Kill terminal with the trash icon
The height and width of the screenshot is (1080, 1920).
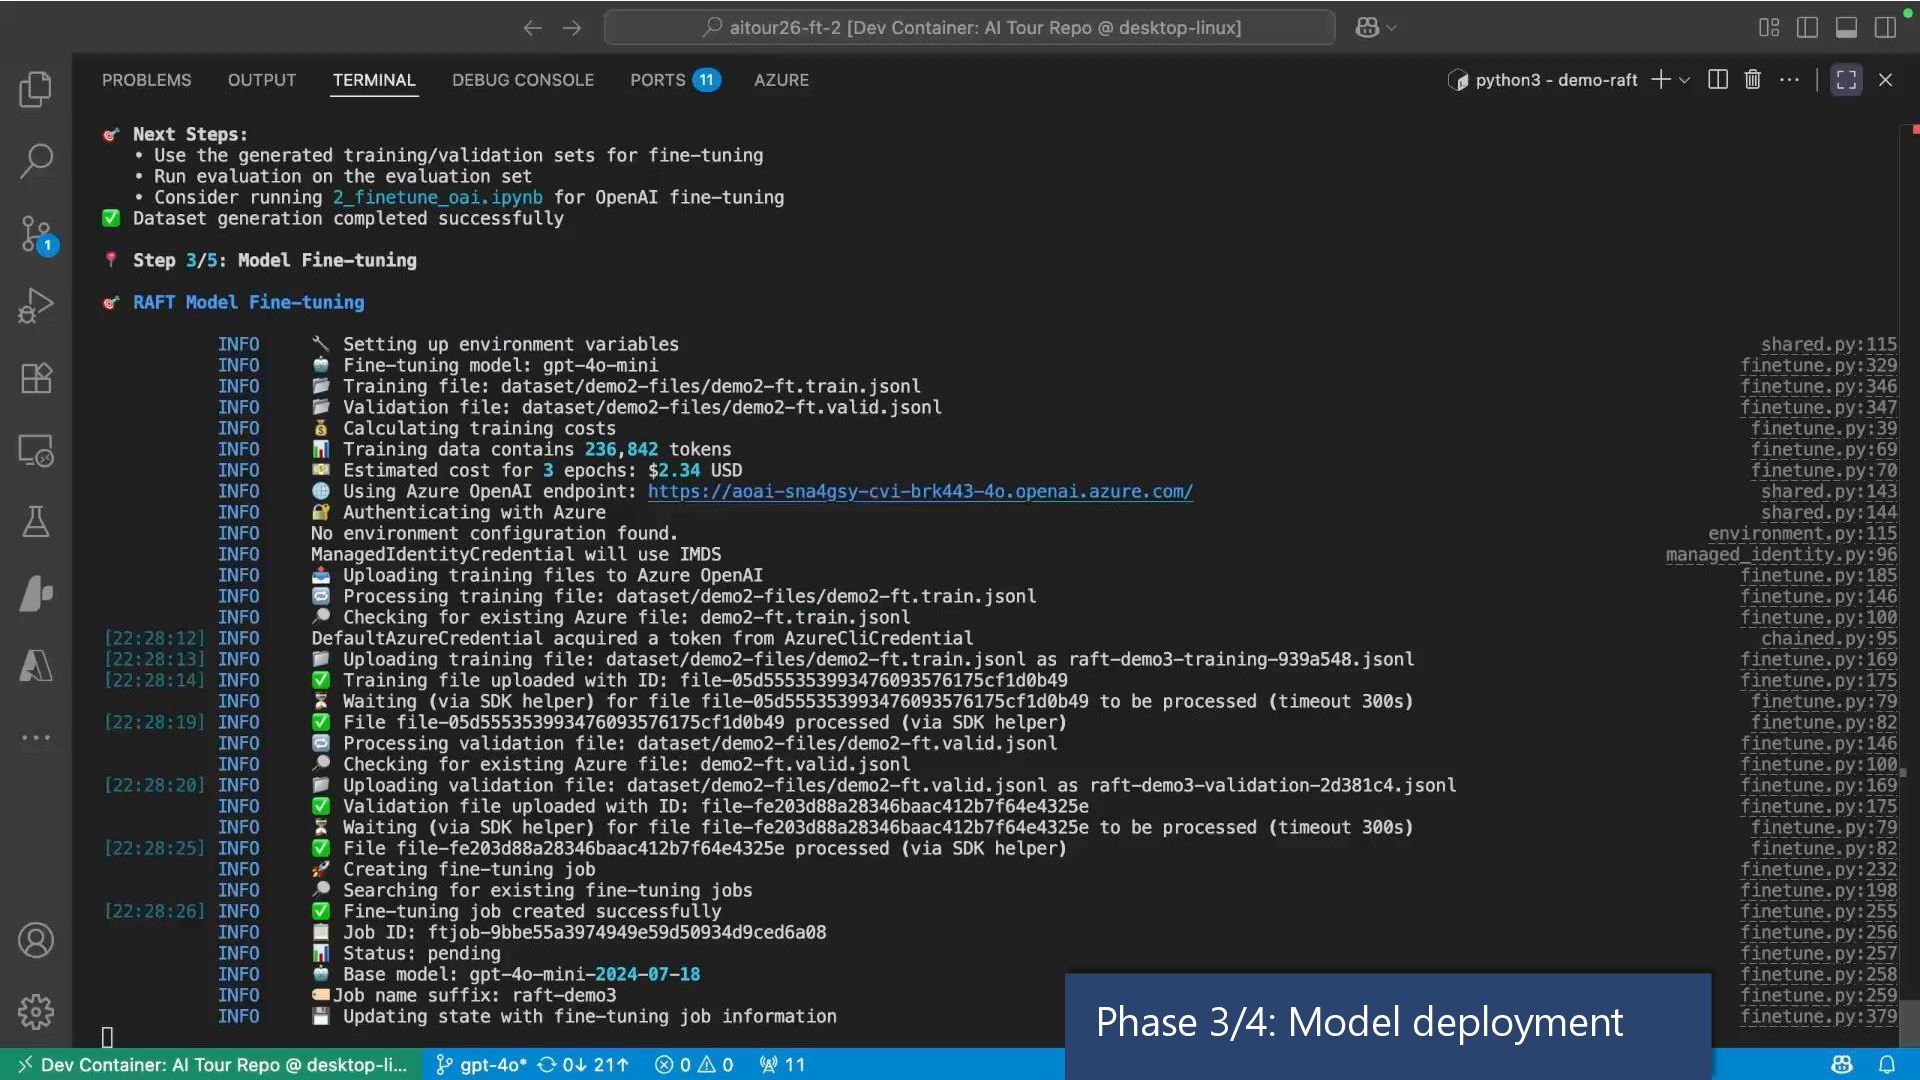1752,80
